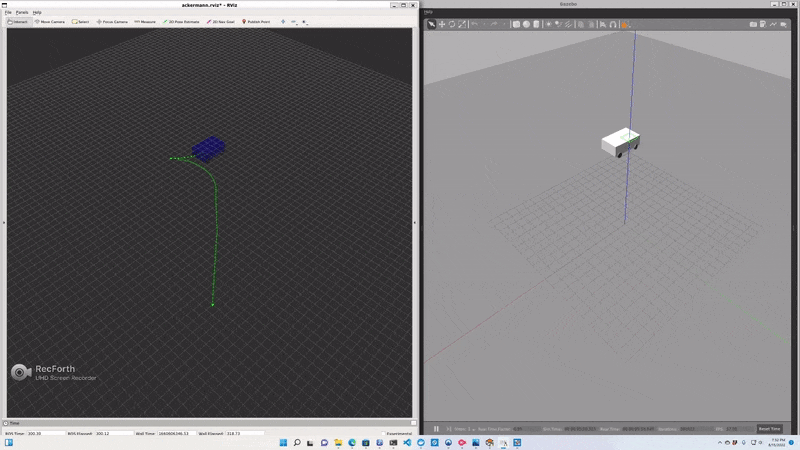Image resolution: width=800 pixels, height=450 pixels.
Task: Choose the Select tool in RViz toolbar
Action: tap(81, 21)
